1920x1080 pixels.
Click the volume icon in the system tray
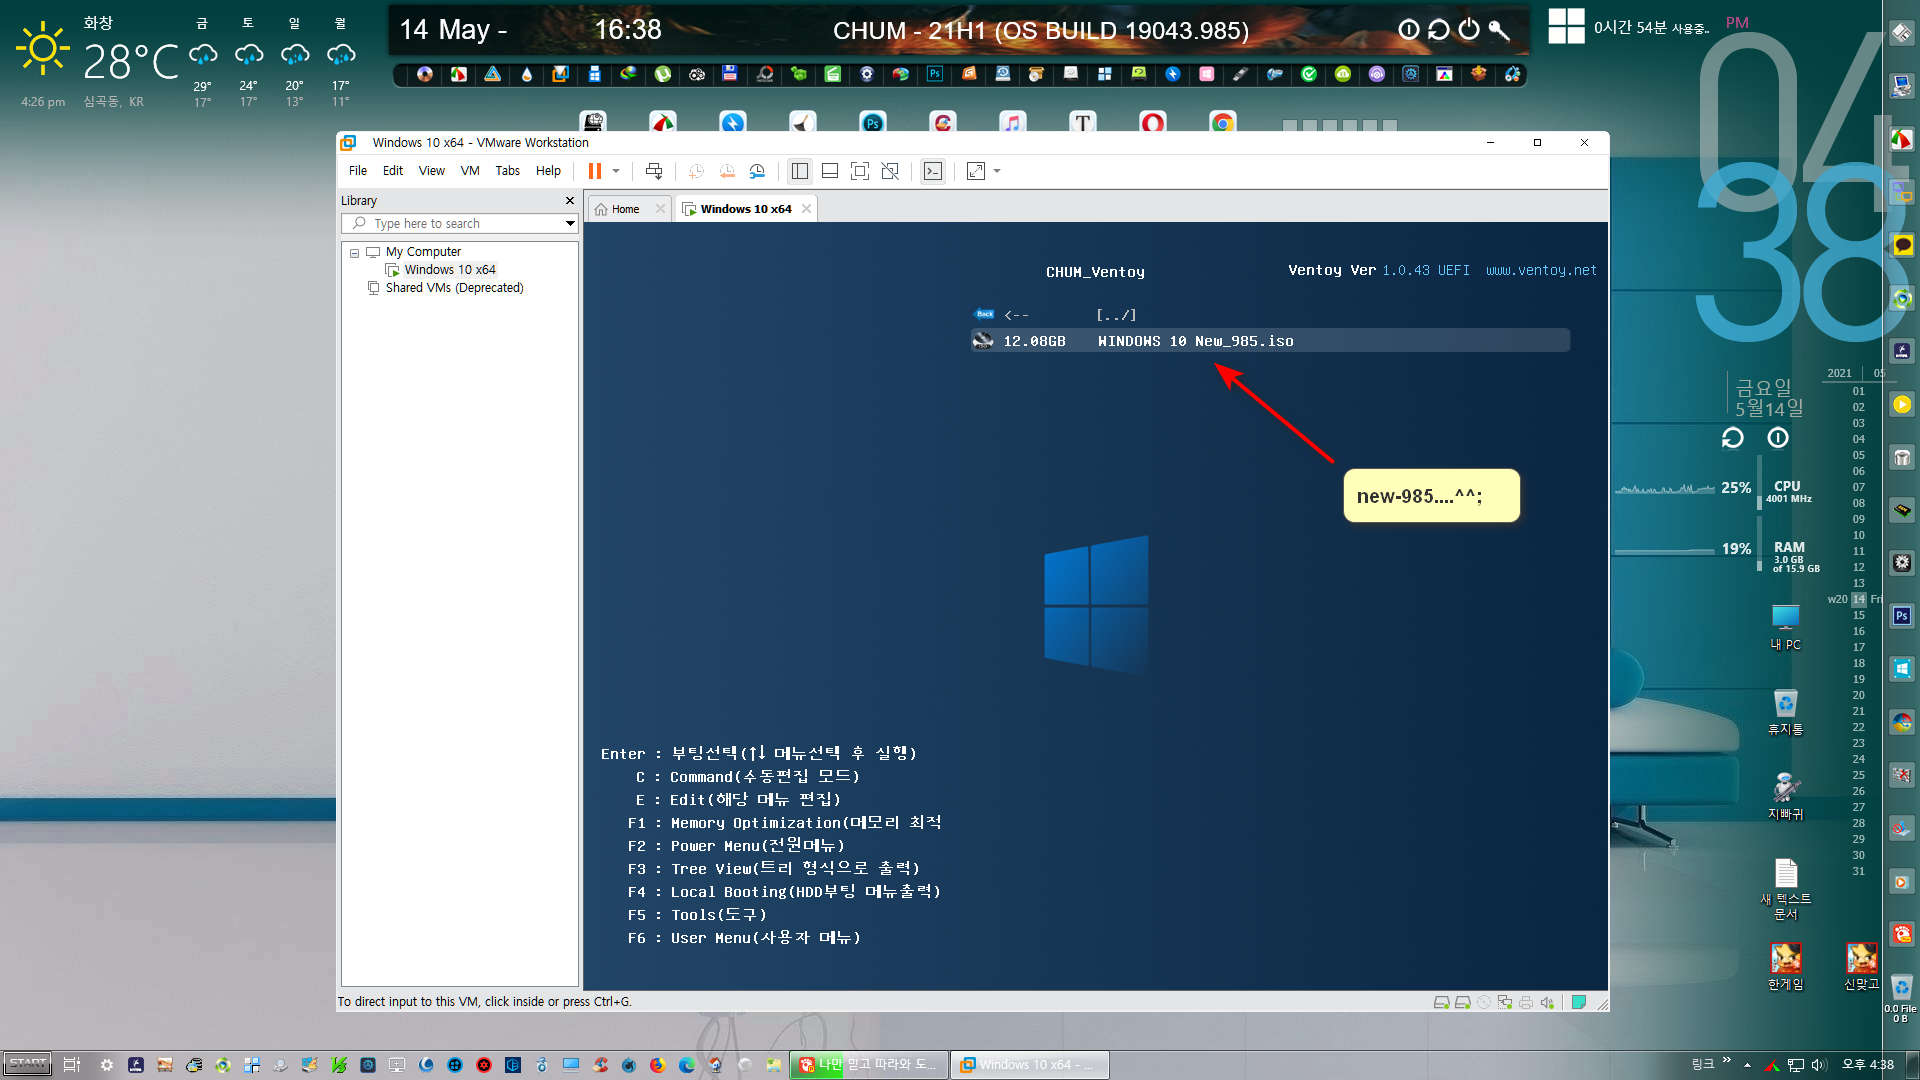(x=1818, y=1065)
